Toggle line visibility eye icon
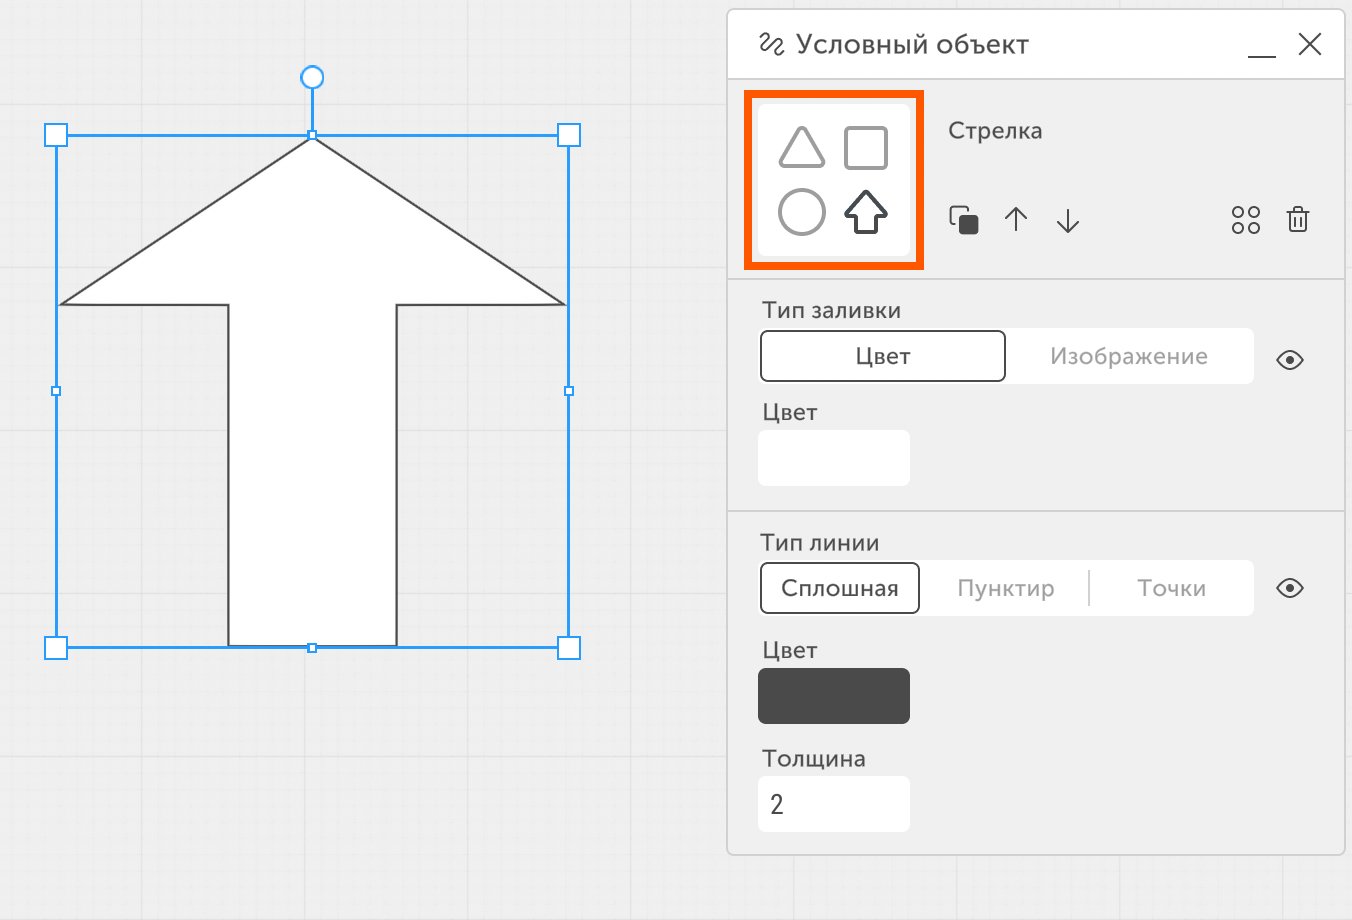 tap(1290, 588)
